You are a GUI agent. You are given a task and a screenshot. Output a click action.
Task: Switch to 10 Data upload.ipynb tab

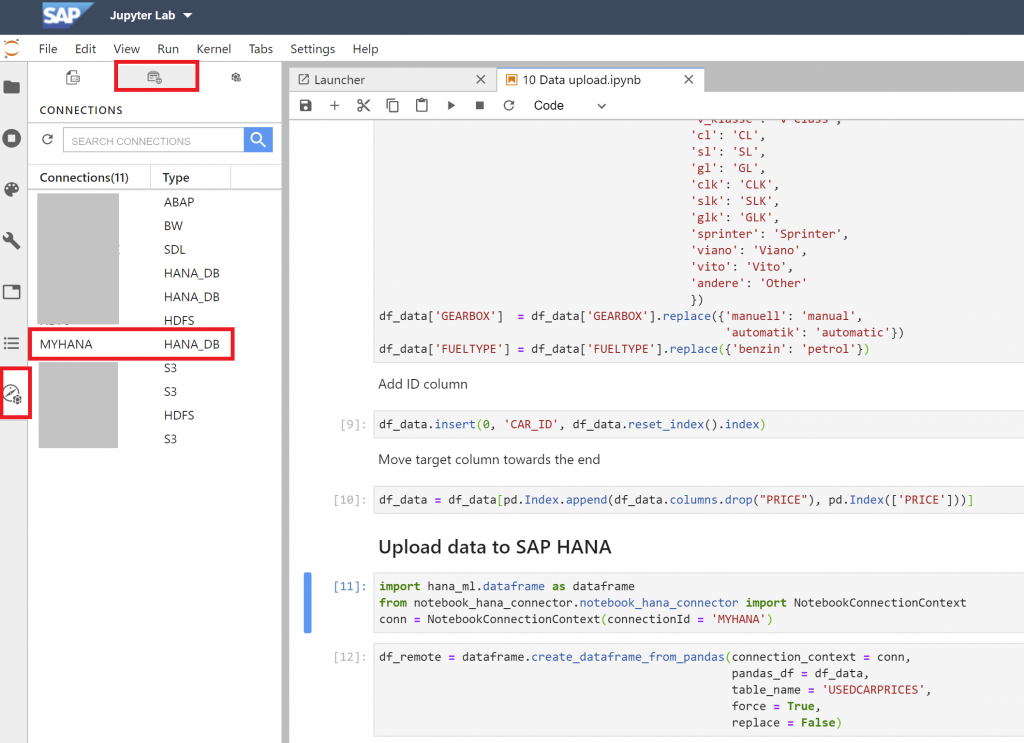[600, 80]
